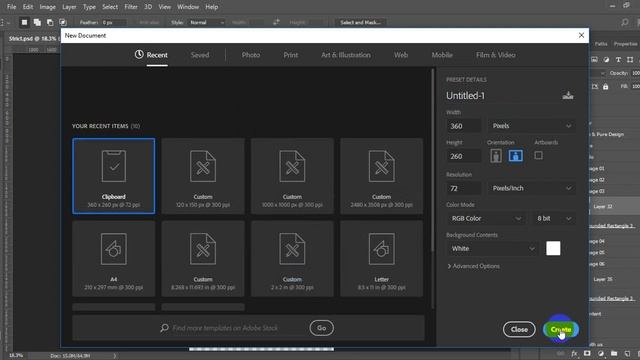Select landscape orientation icon
The width and height of the screenshot is (640, 360).
point(516,156)
